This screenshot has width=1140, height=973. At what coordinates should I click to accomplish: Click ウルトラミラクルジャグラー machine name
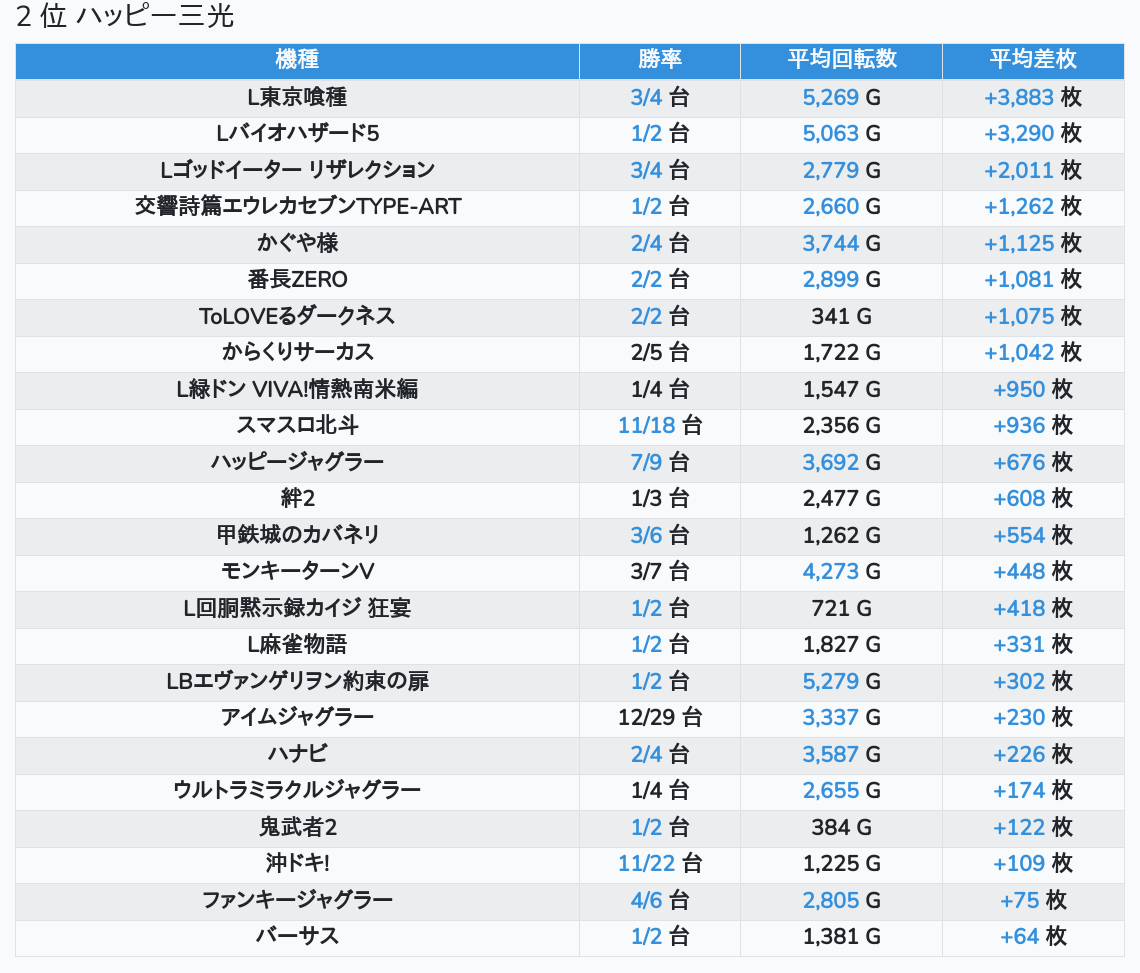tap(297, 790)
